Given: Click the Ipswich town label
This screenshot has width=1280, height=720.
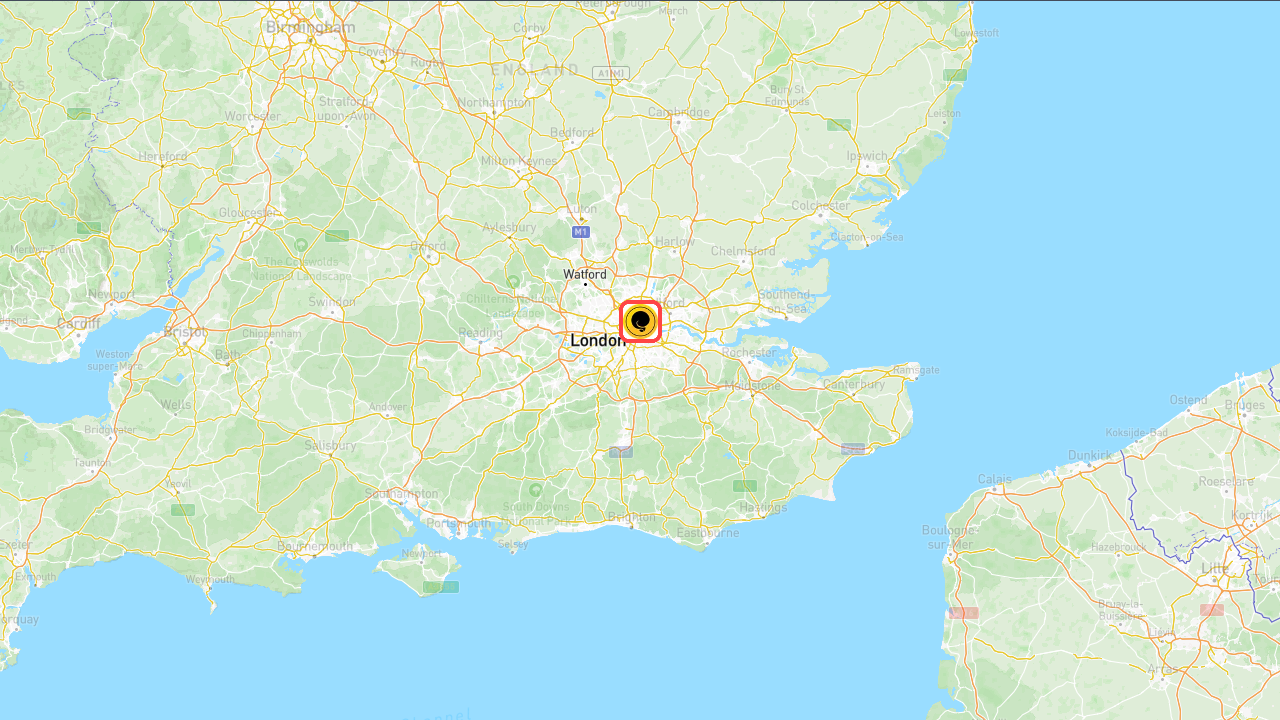Looking at the screenshot, I should (x=867, y=156).
